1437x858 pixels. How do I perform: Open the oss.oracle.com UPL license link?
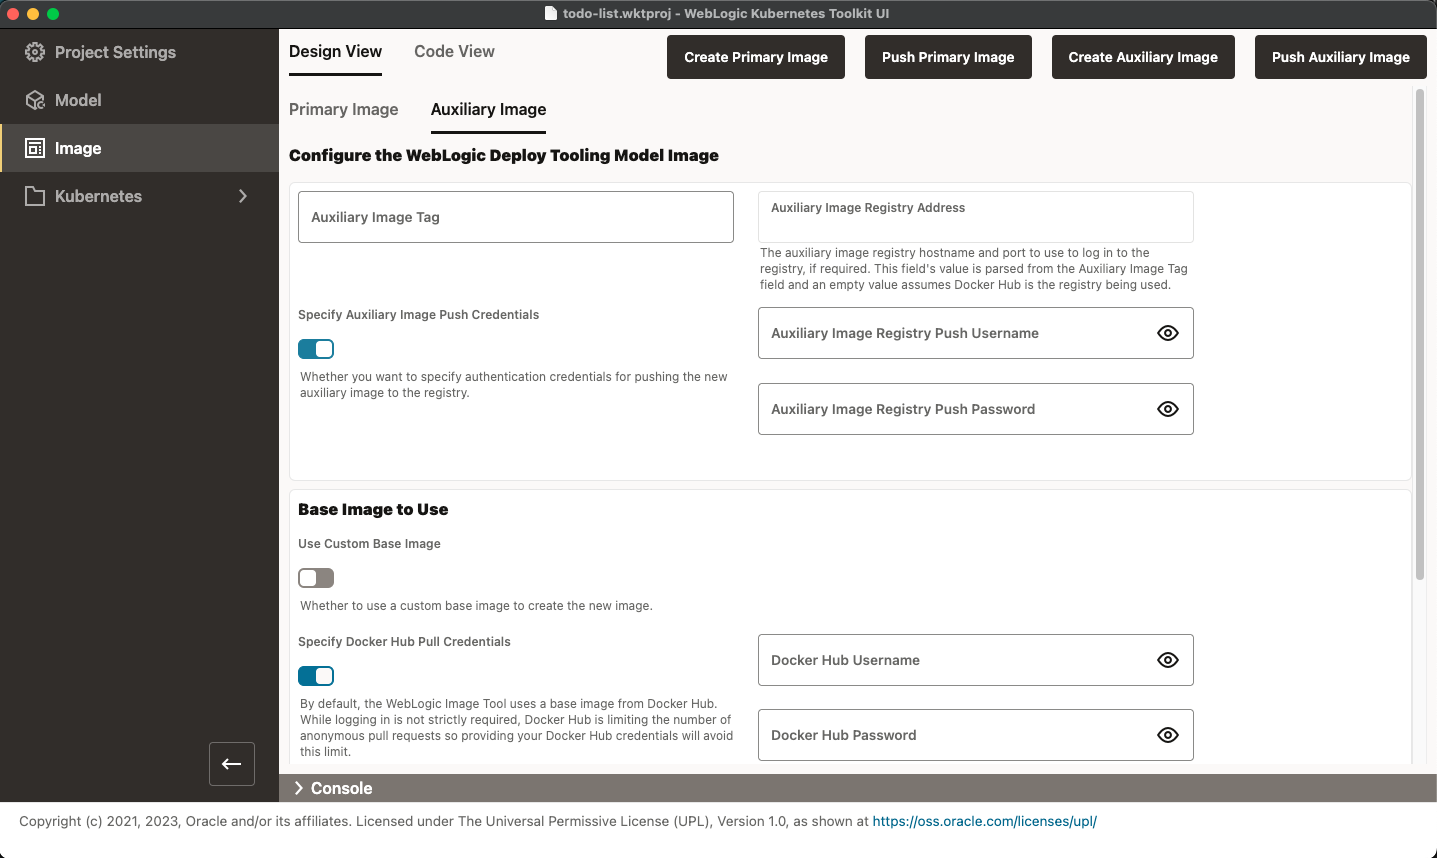click(985, 821)
